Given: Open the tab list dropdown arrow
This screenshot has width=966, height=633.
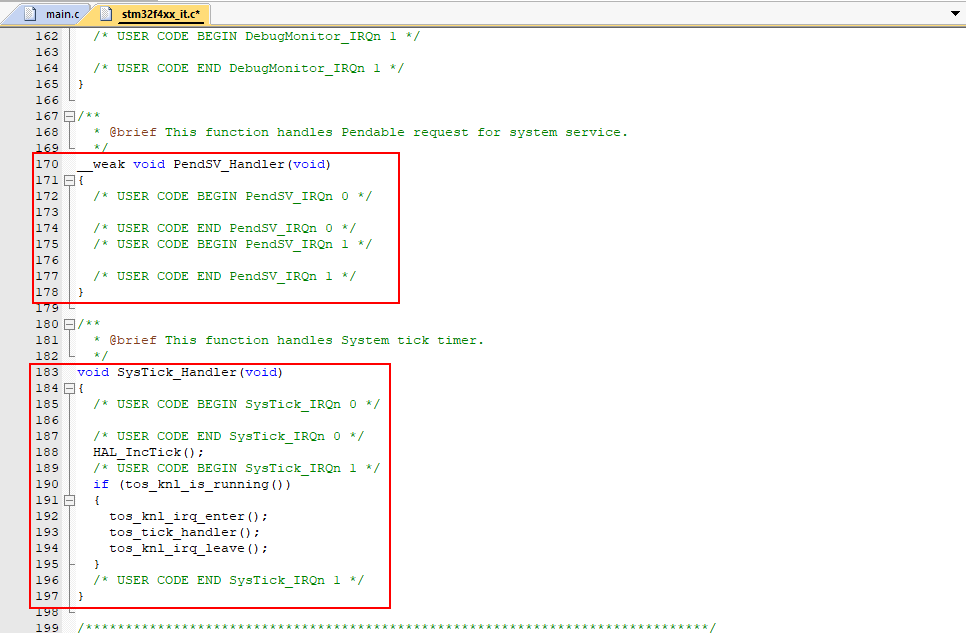Looking at the screenshot, I should 955,13.
